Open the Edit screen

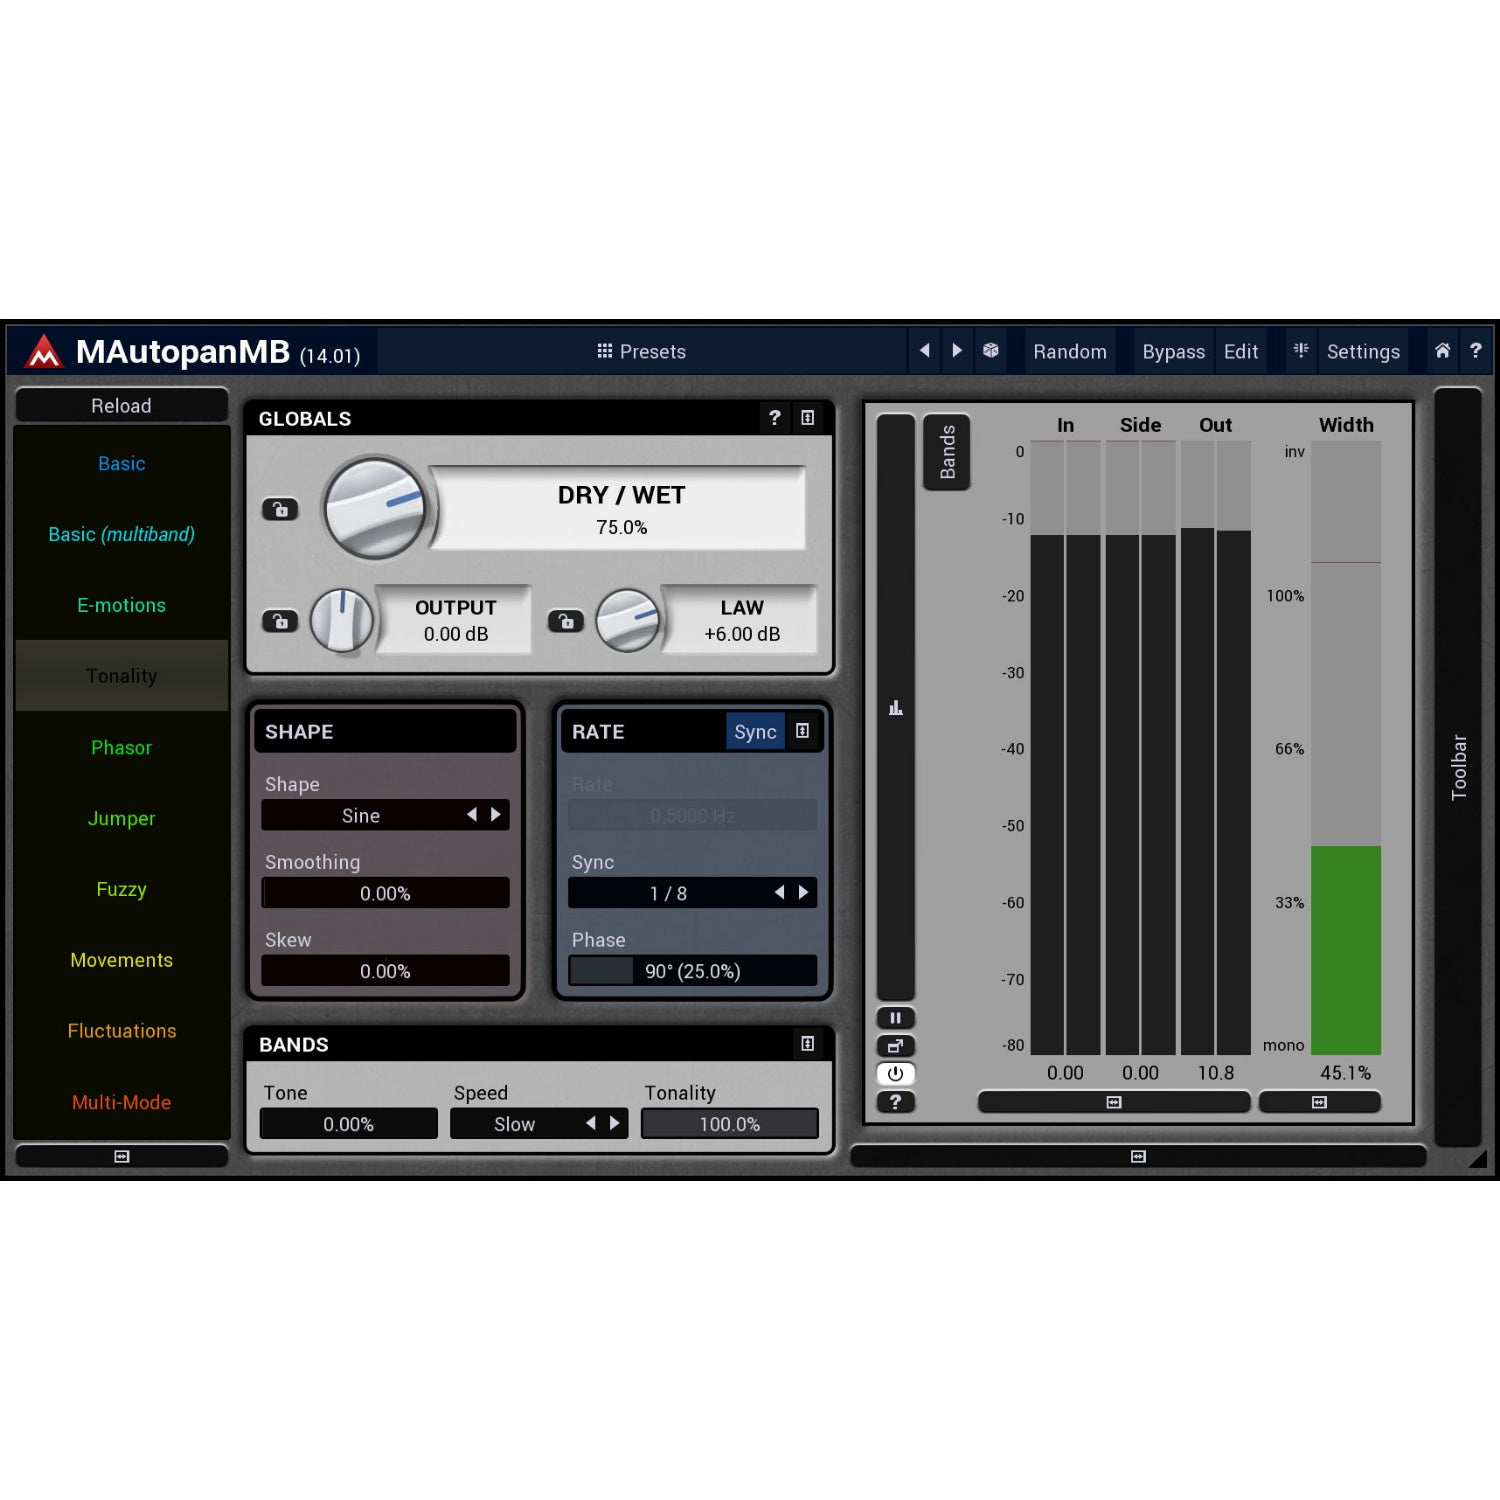tap(1241, 352)
